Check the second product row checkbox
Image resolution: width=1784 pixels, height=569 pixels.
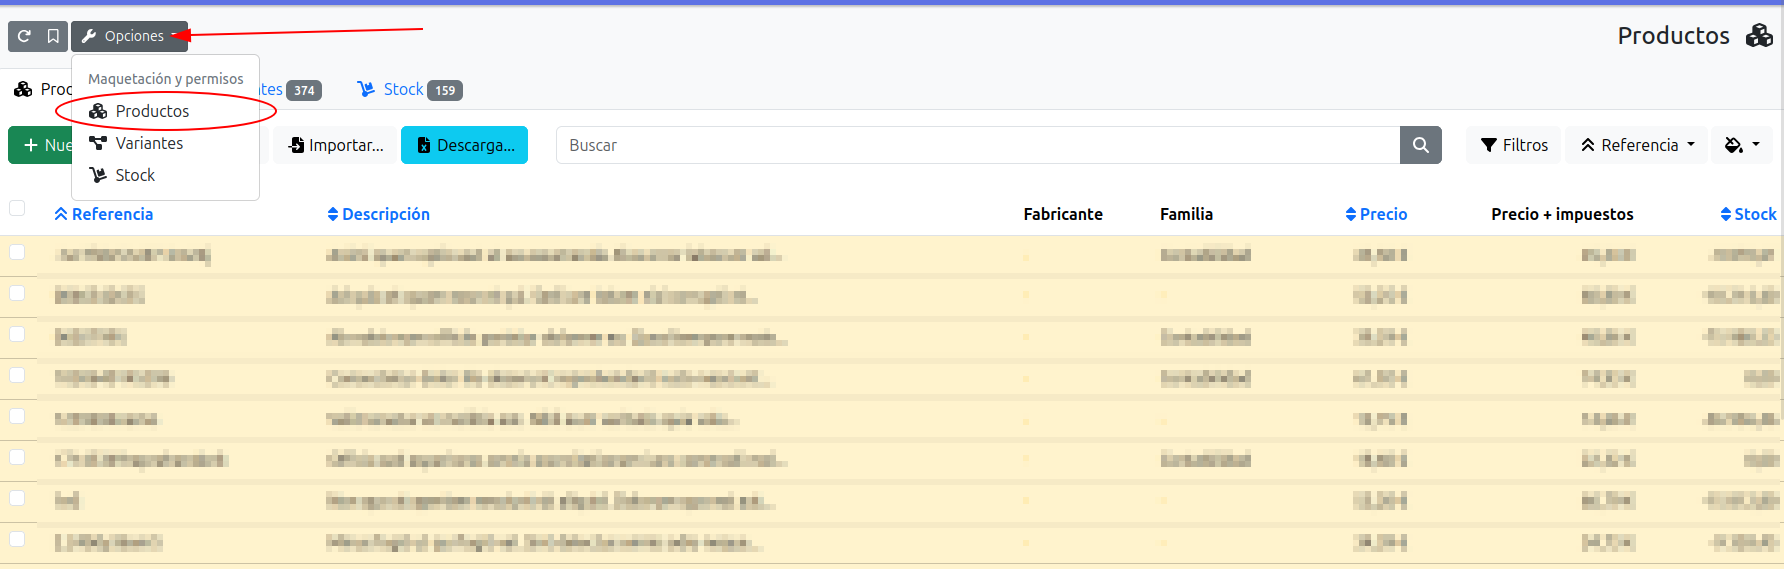[x=17, y=293]
